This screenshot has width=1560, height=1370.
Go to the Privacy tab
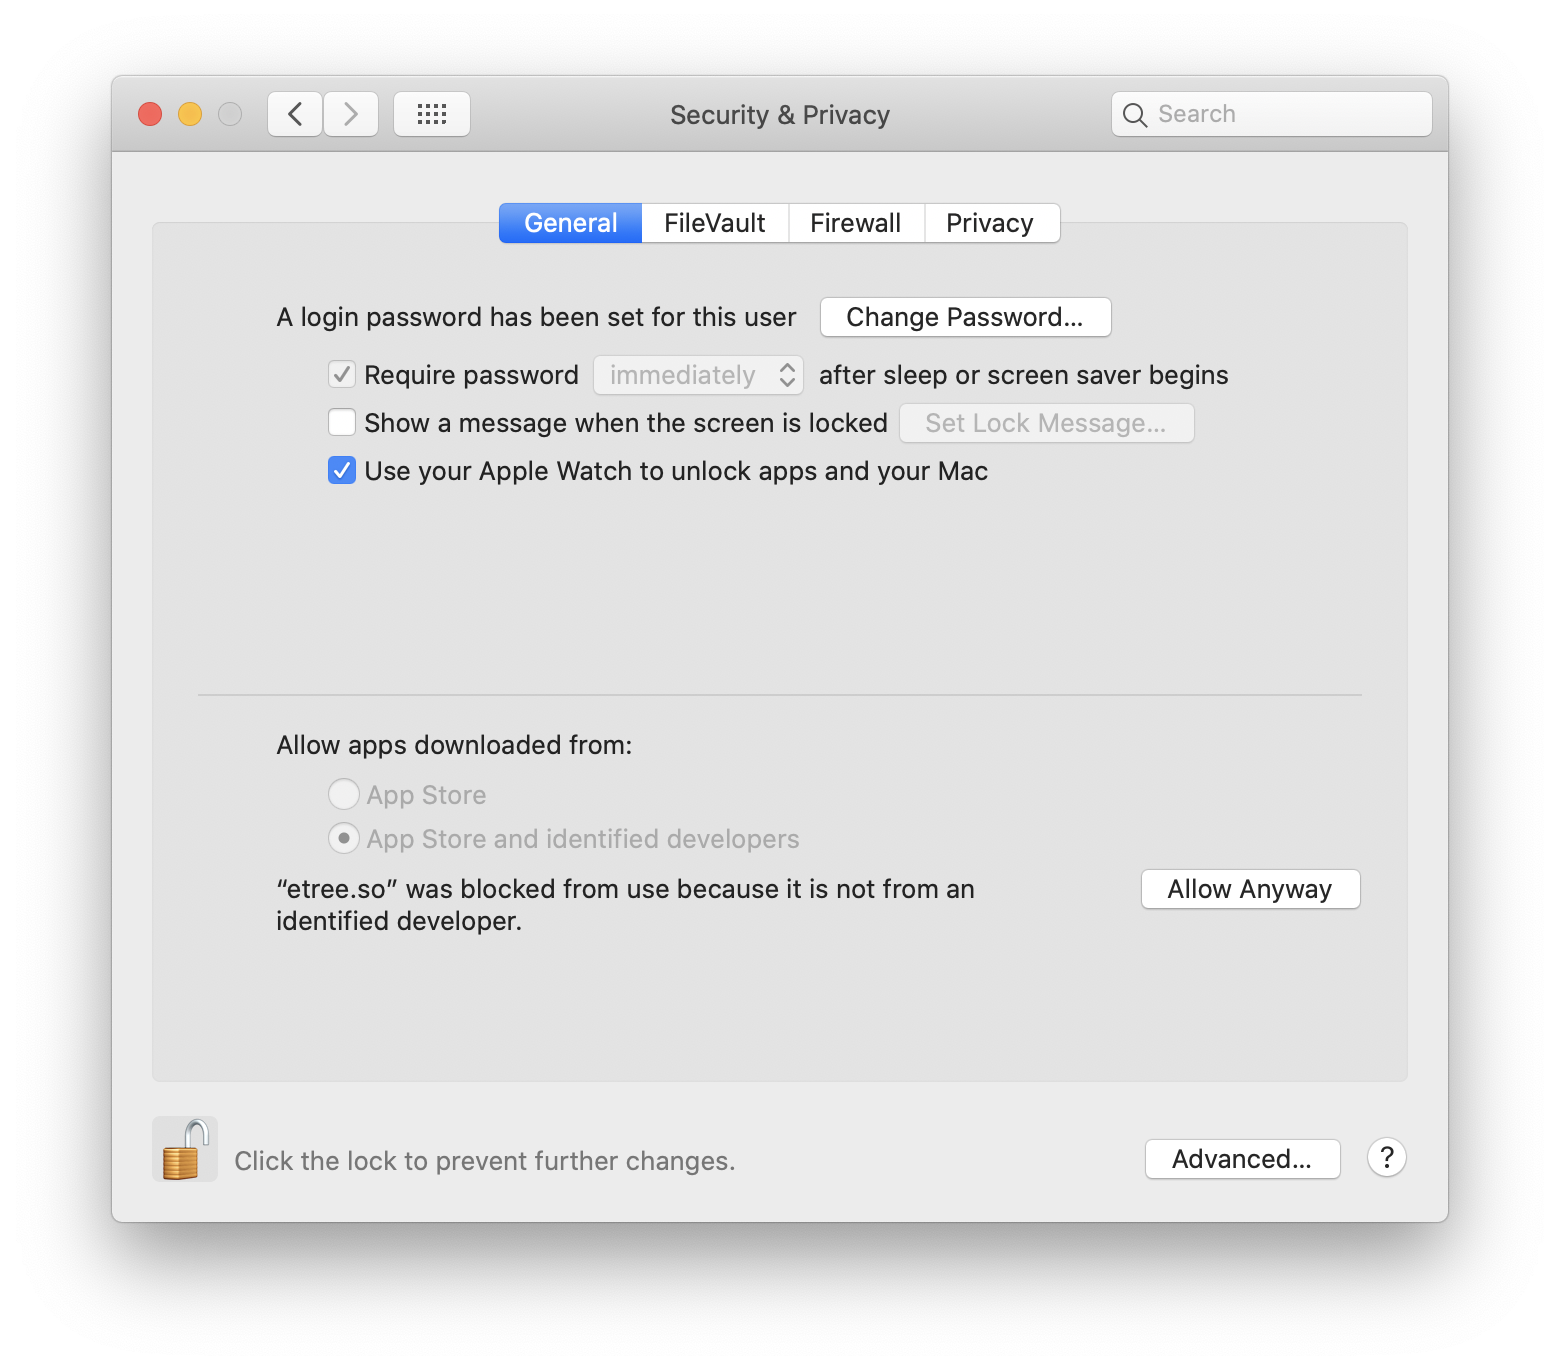pos(991,223)
